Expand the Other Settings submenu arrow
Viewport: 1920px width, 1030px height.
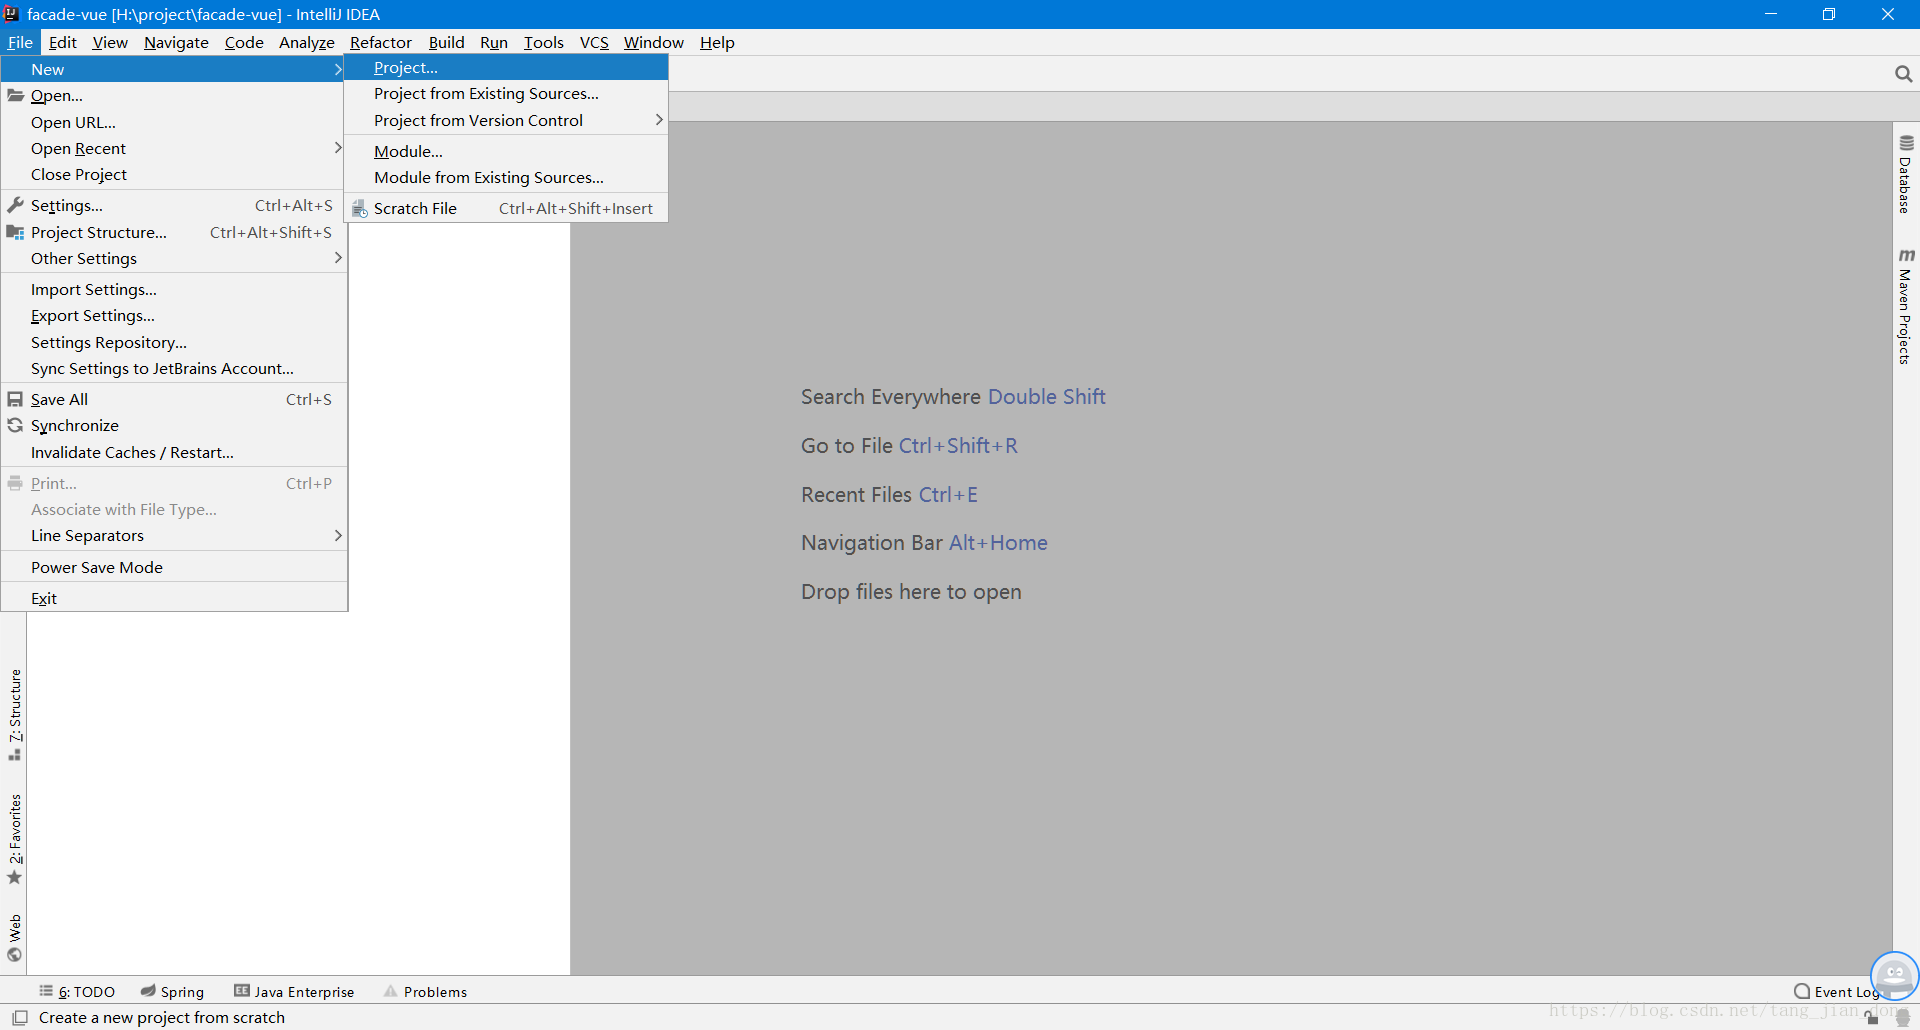click(338, 258)
